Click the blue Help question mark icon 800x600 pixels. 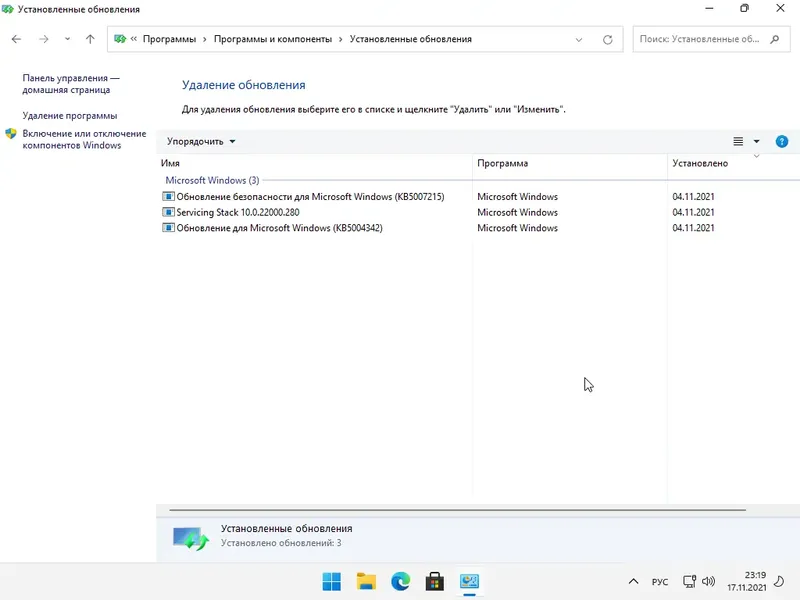click(782, 141)
